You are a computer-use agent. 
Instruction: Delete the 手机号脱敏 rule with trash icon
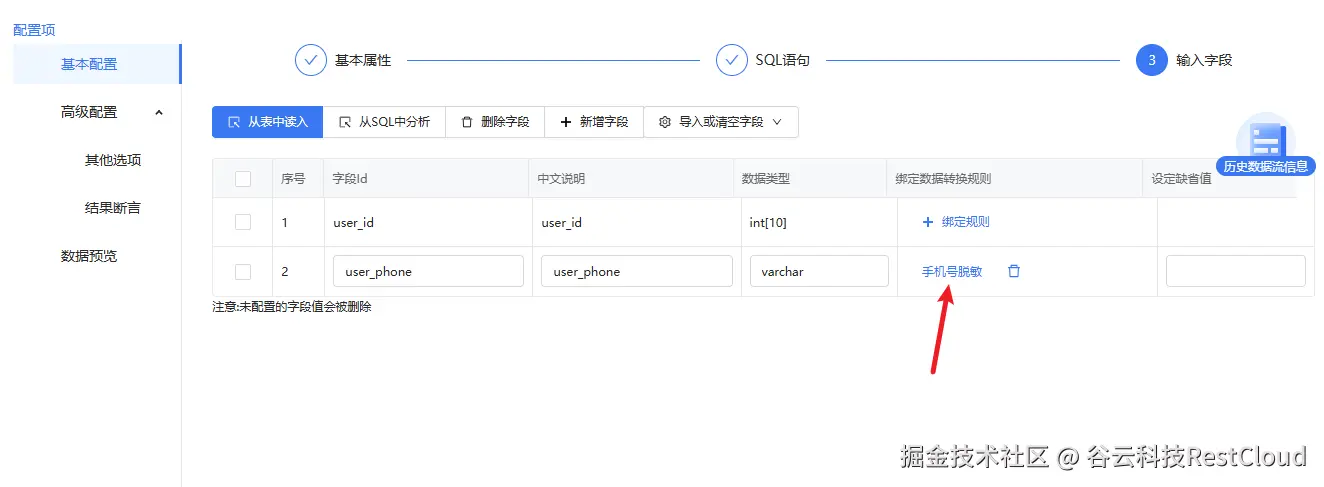tap(1014, 271)
